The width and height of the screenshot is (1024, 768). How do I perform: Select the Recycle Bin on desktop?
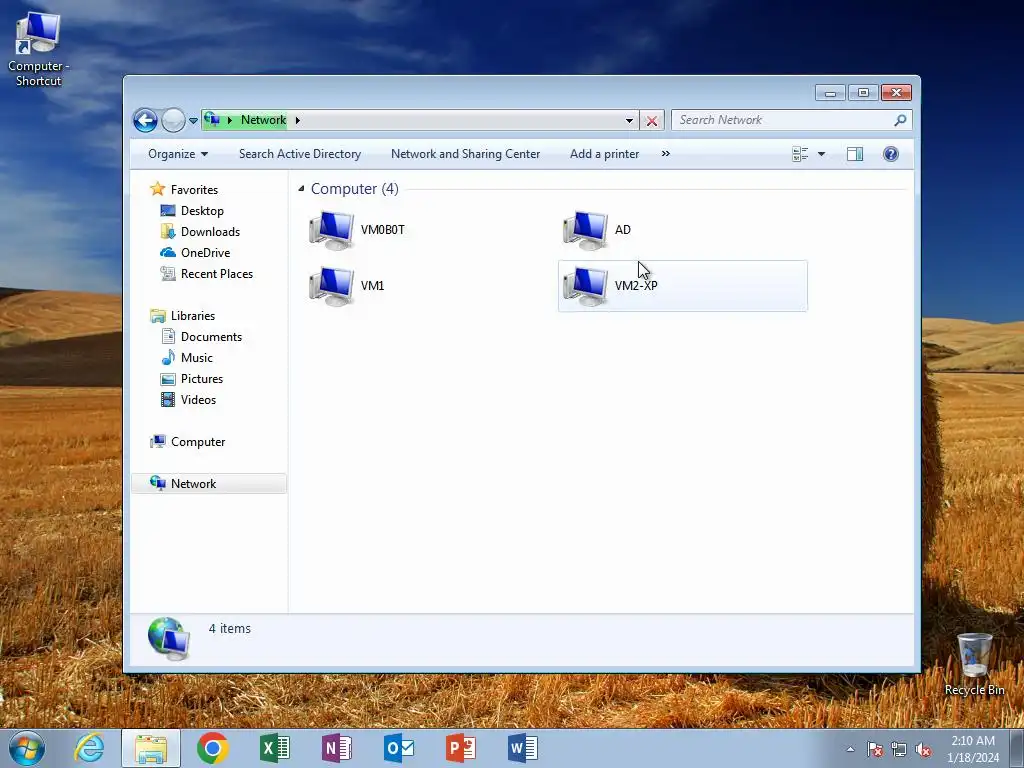click(x=974, y=665)
